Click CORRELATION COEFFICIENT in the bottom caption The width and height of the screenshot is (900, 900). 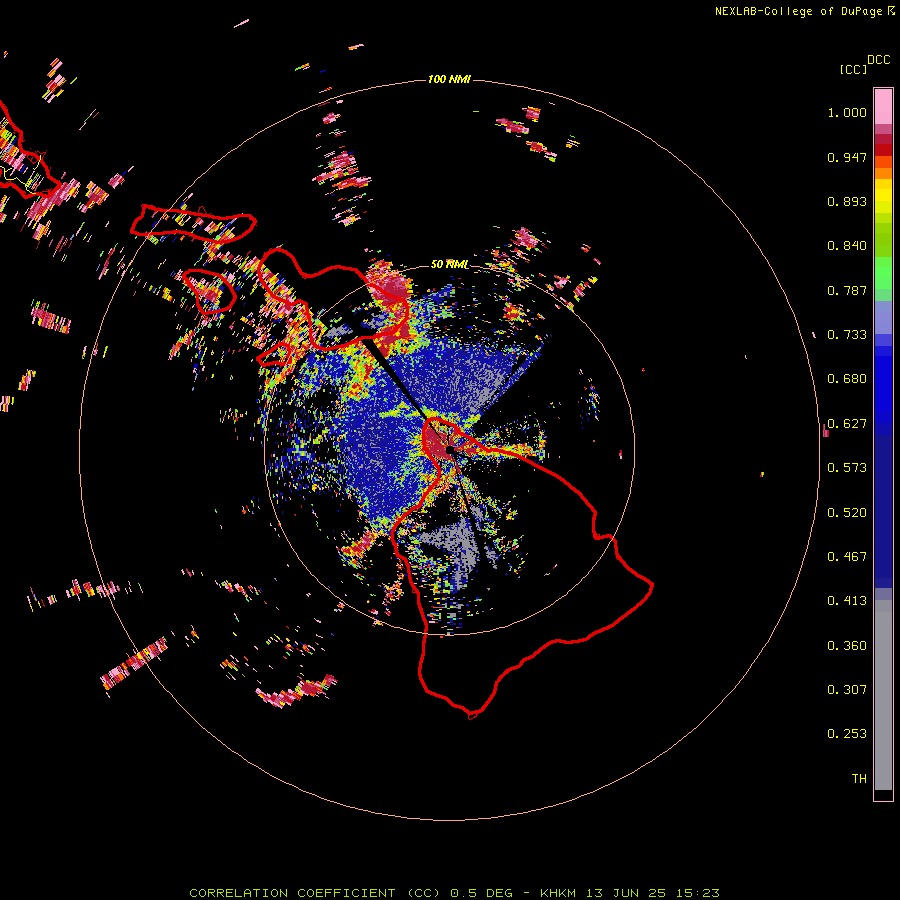(x=292, y=893)
